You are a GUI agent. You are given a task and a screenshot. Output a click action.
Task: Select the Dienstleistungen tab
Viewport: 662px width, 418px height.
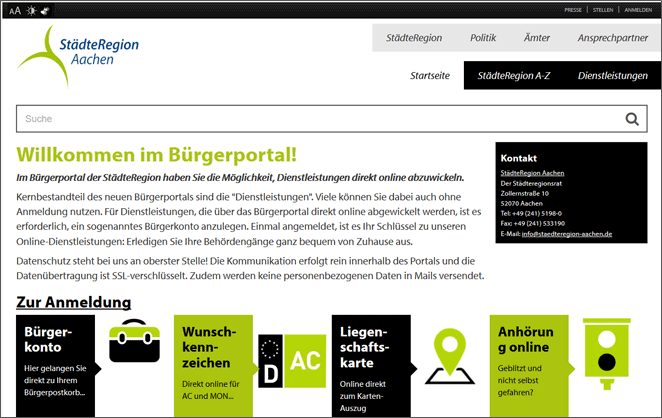(613, 76)
